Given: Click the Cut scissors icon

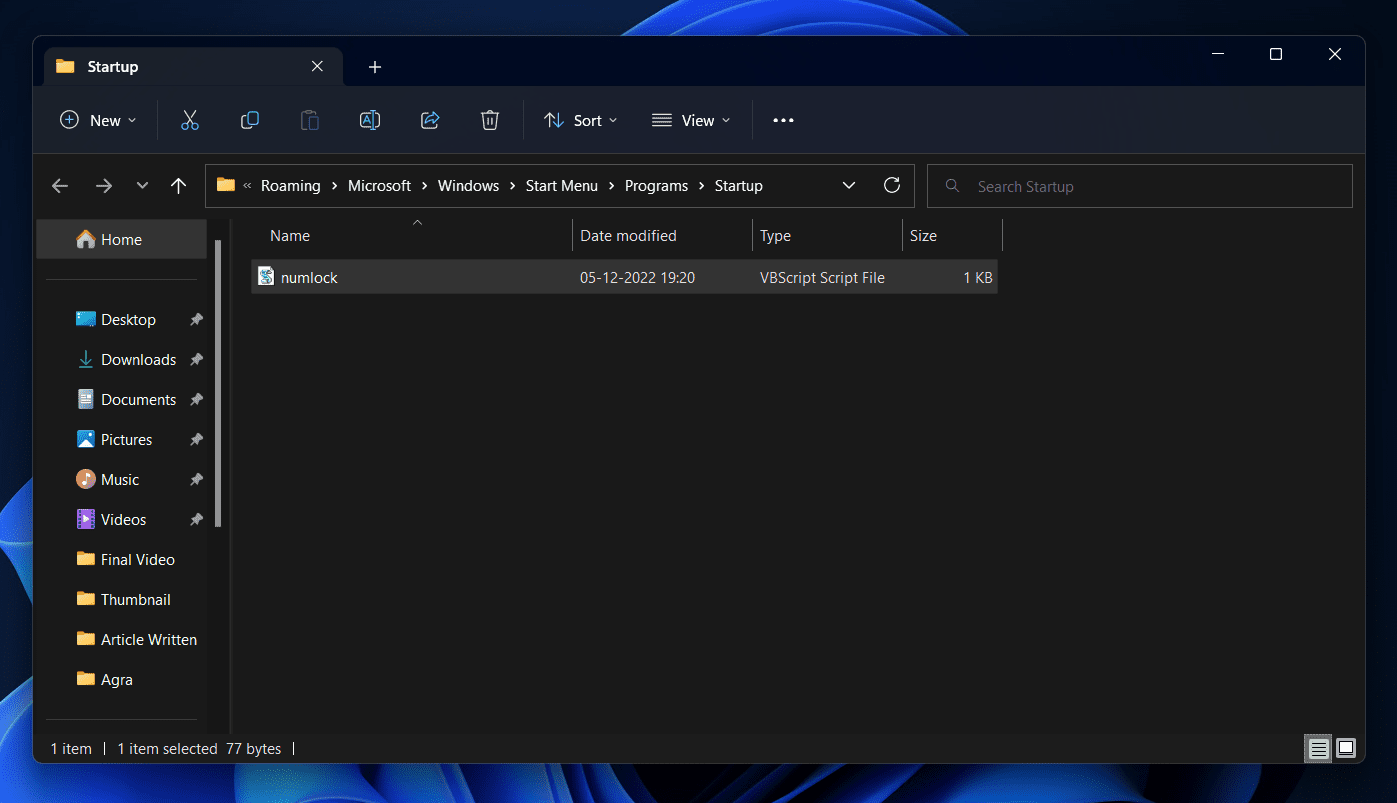Looking at the screenshot, I should point(190,120).
